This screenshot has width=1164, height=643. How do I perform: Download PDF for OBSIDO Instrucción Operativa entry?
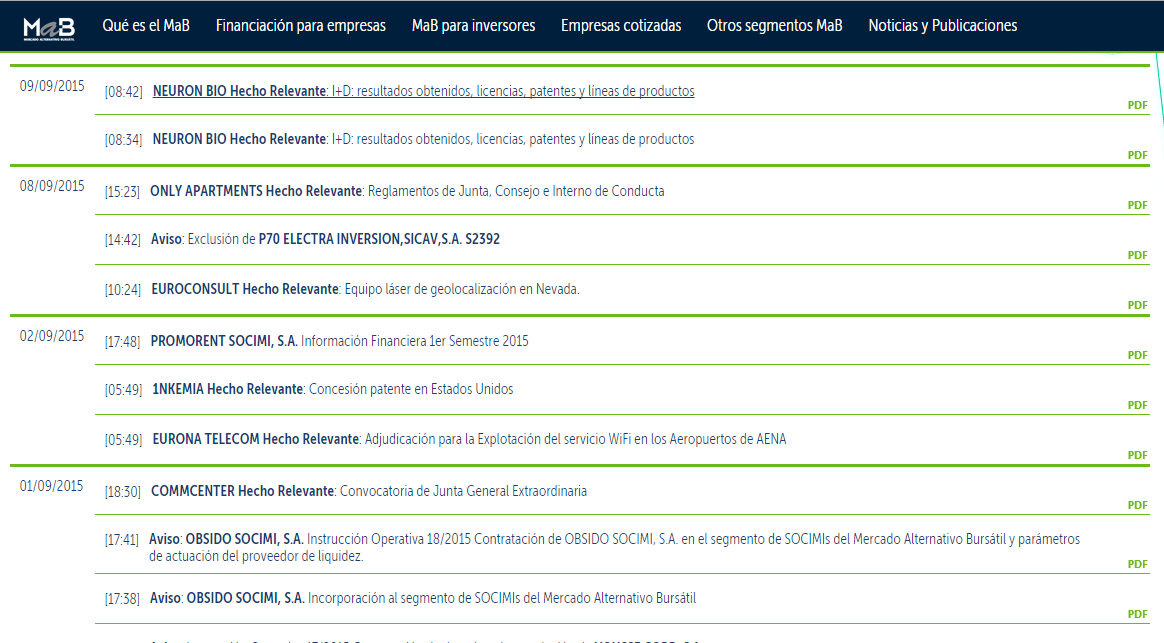pyautogui.click(x=1137, y=564)
